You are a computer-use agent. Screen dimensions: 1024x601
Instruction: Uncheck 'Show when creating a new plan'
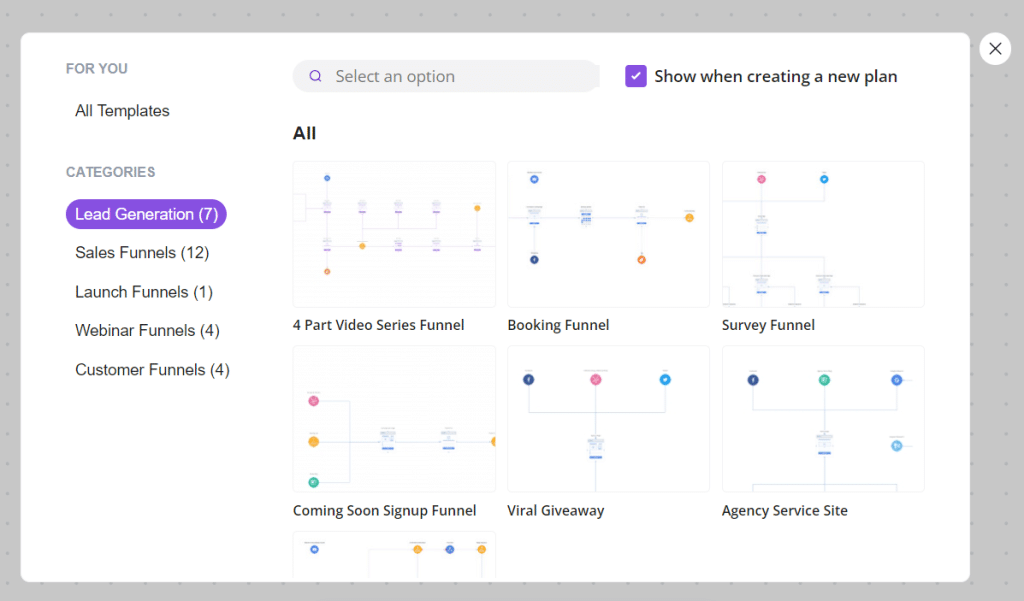[x=635, y=76]
